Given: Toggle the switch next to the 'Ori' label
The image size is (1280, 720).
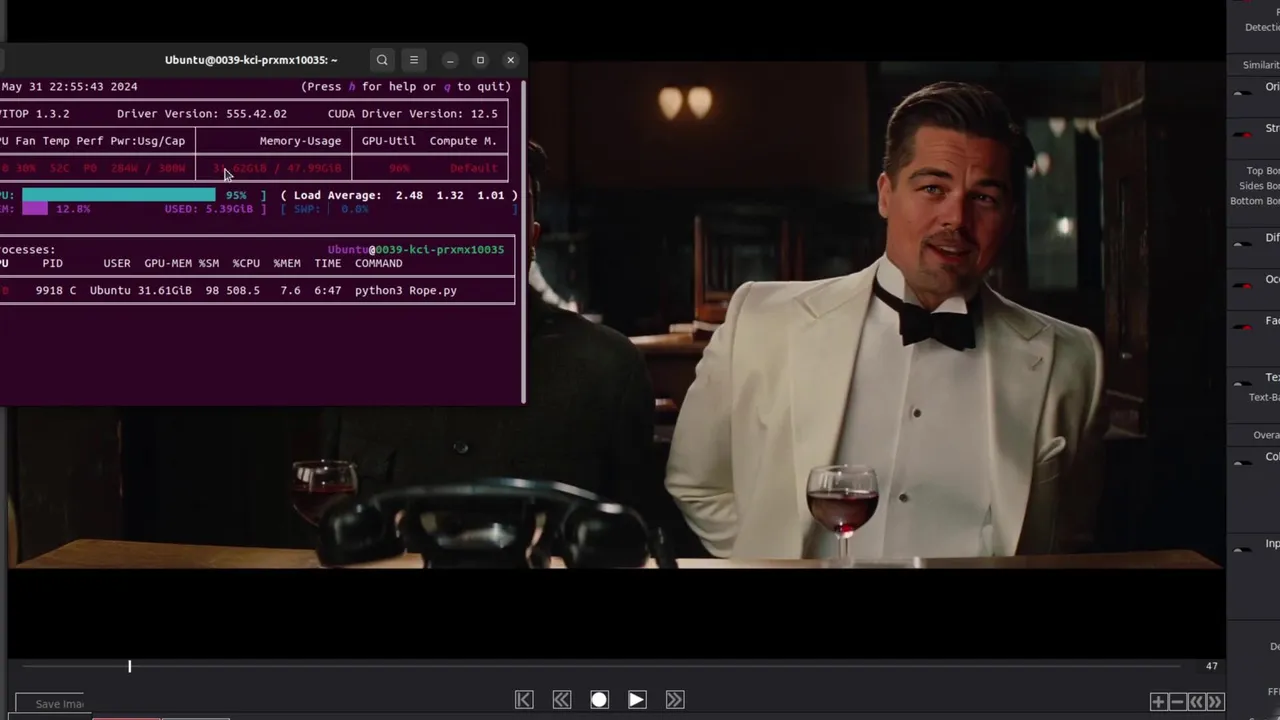Looking at the screenshot, I should [x=1243, y=93].
